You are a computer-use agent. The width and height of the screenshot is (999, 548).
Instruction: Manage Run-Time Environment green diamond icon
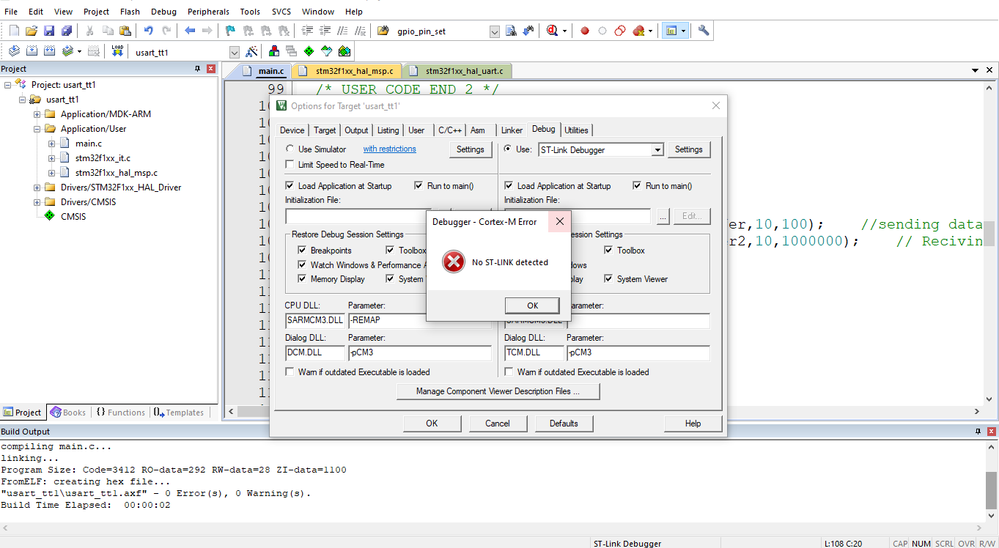click(309, 52)
